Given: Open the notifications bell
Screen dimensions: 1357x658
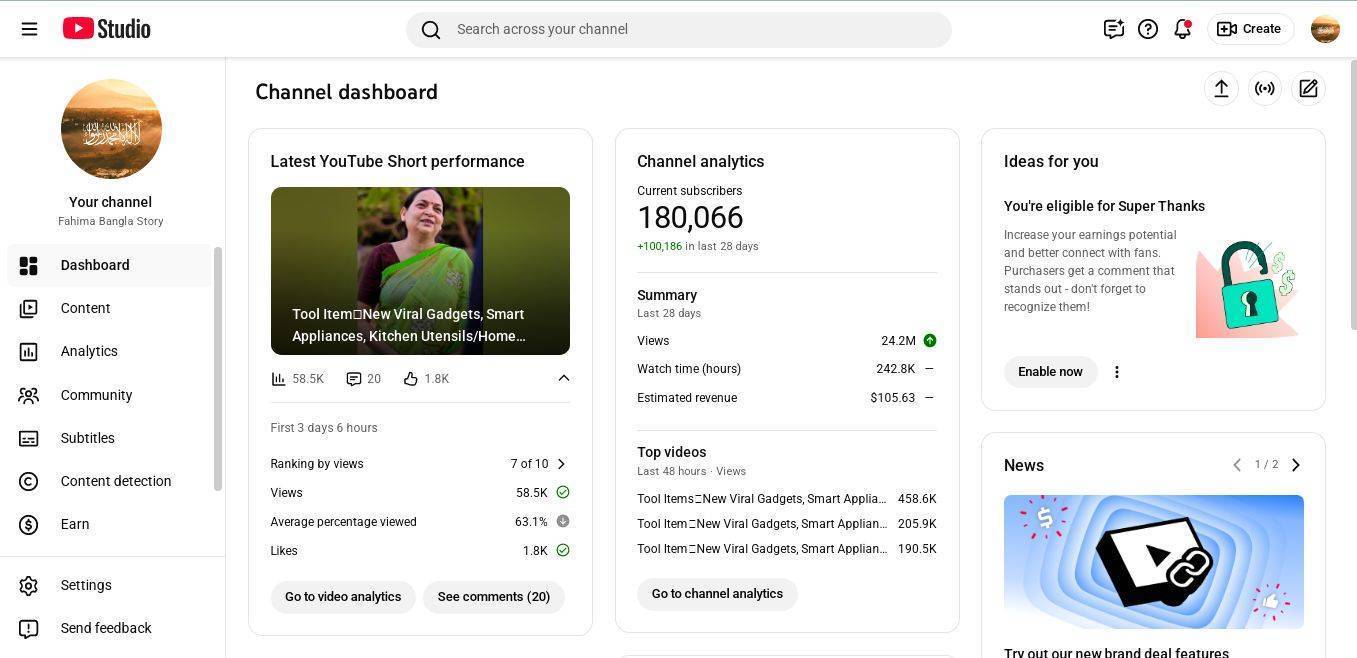Looking at the screenshot, I should coord(1182,29).
